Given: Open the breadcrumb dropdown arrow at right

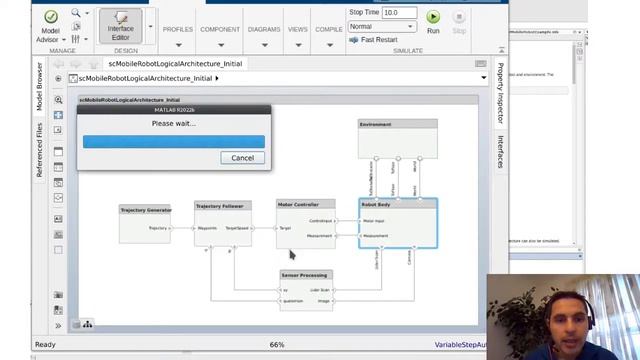Looking at the screenshot, I should (484, 78).
